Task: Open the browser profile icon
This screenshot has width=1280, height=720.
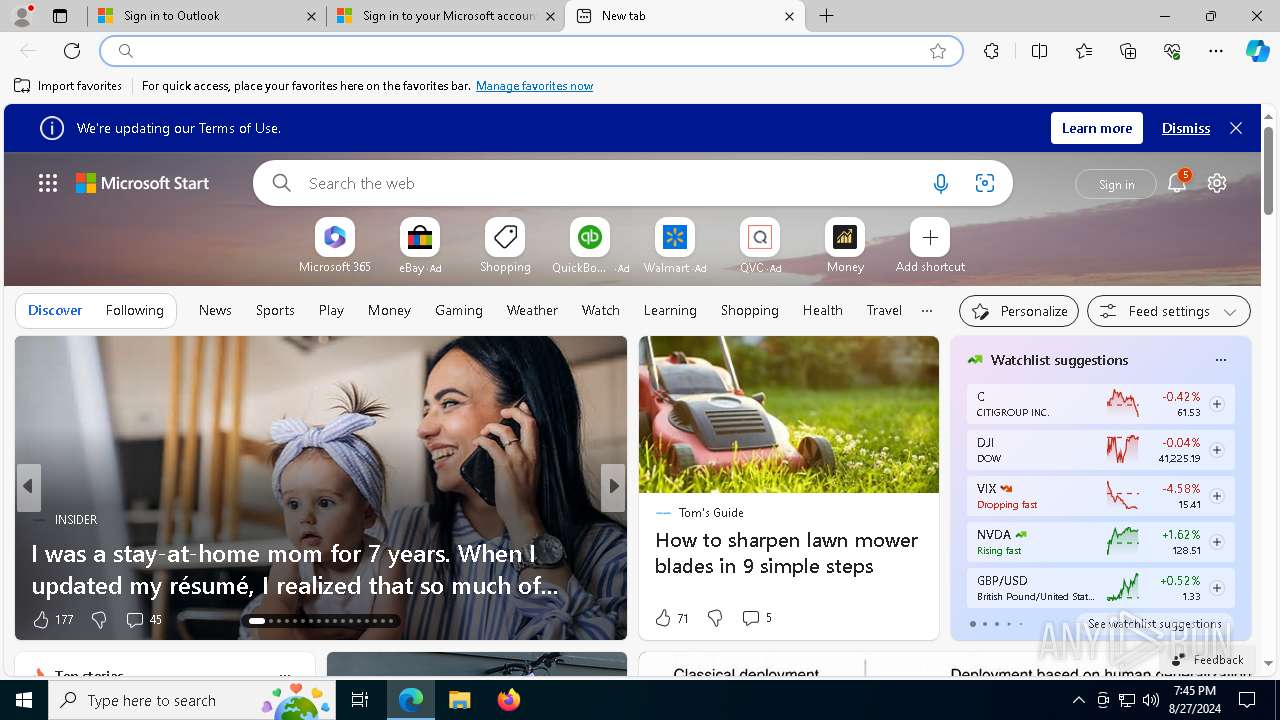Action: click(22, 16)
